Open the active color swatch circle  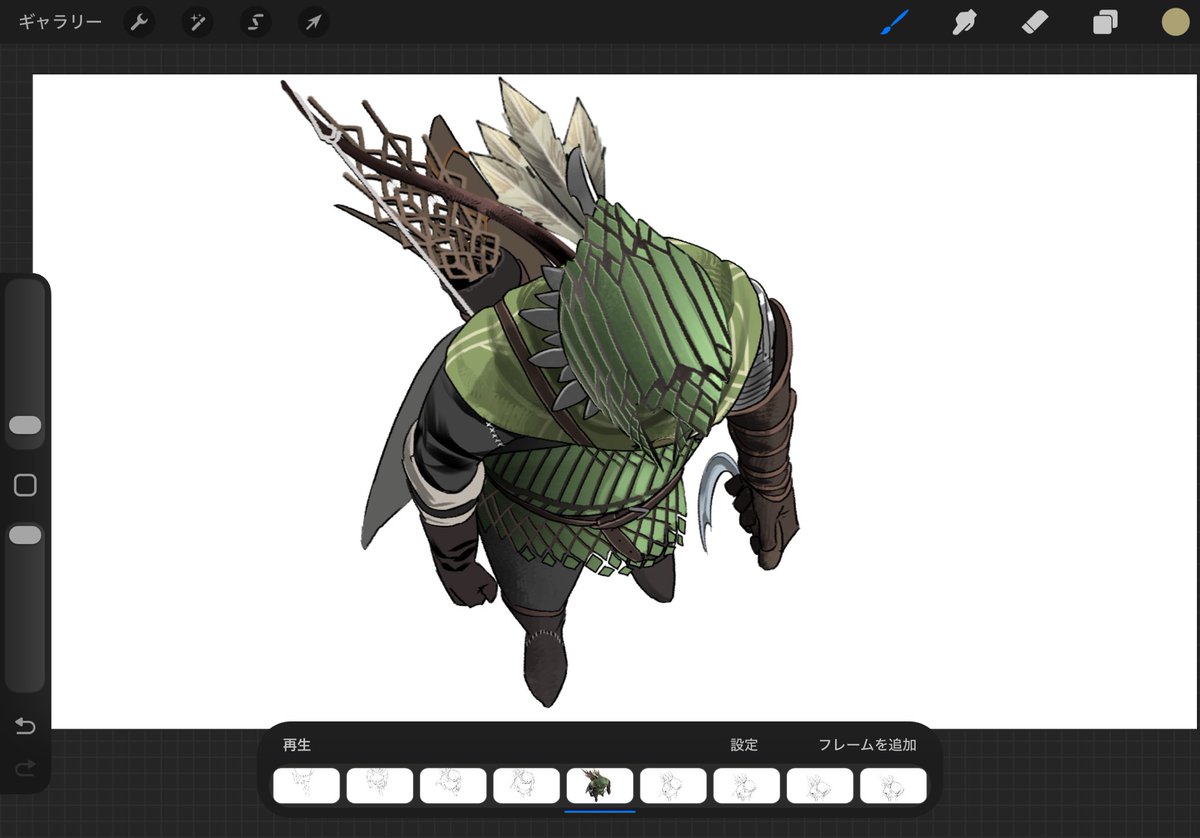click(x=1175, y=22)
